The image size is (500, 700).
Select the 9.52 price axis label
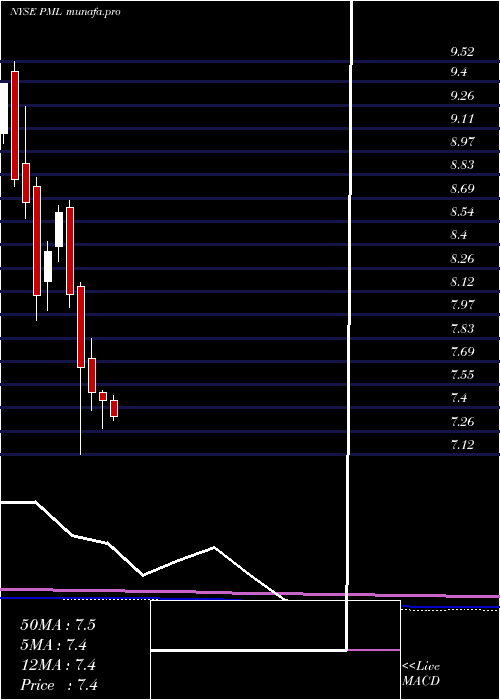pyautogui.click(x=462, y=52)
